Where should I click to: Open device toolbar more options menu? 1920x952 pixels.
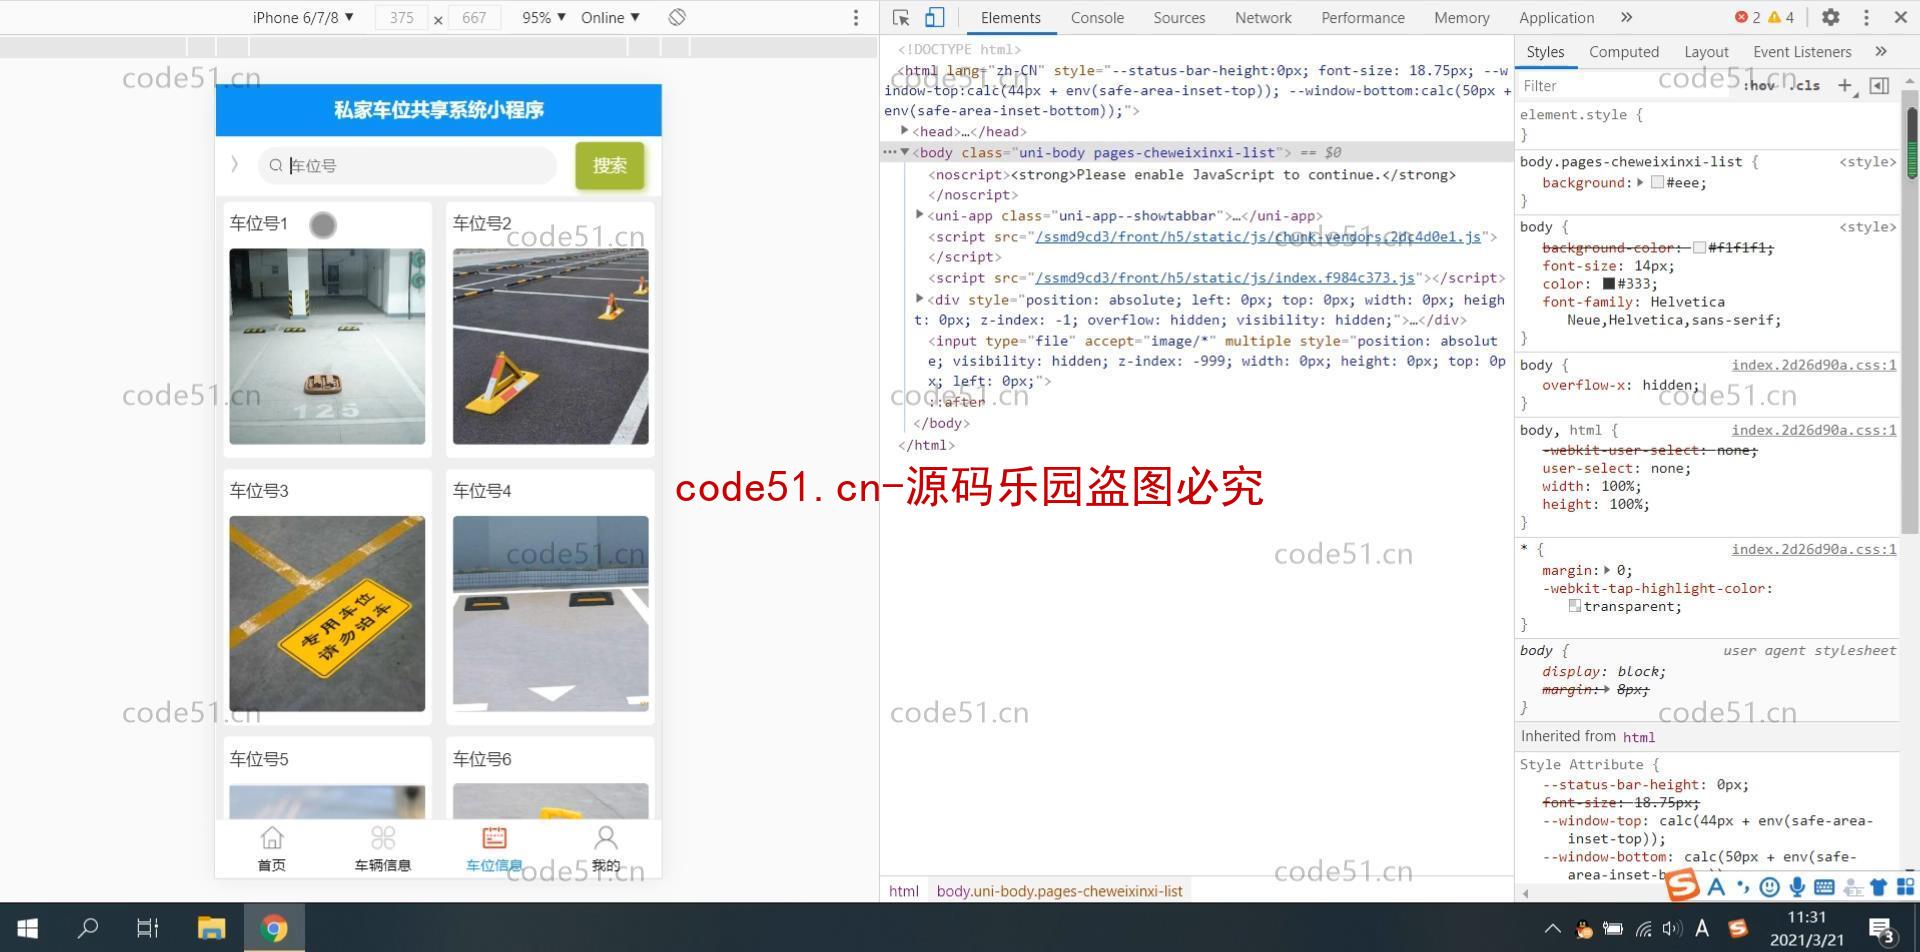click(x=855, y=18)
